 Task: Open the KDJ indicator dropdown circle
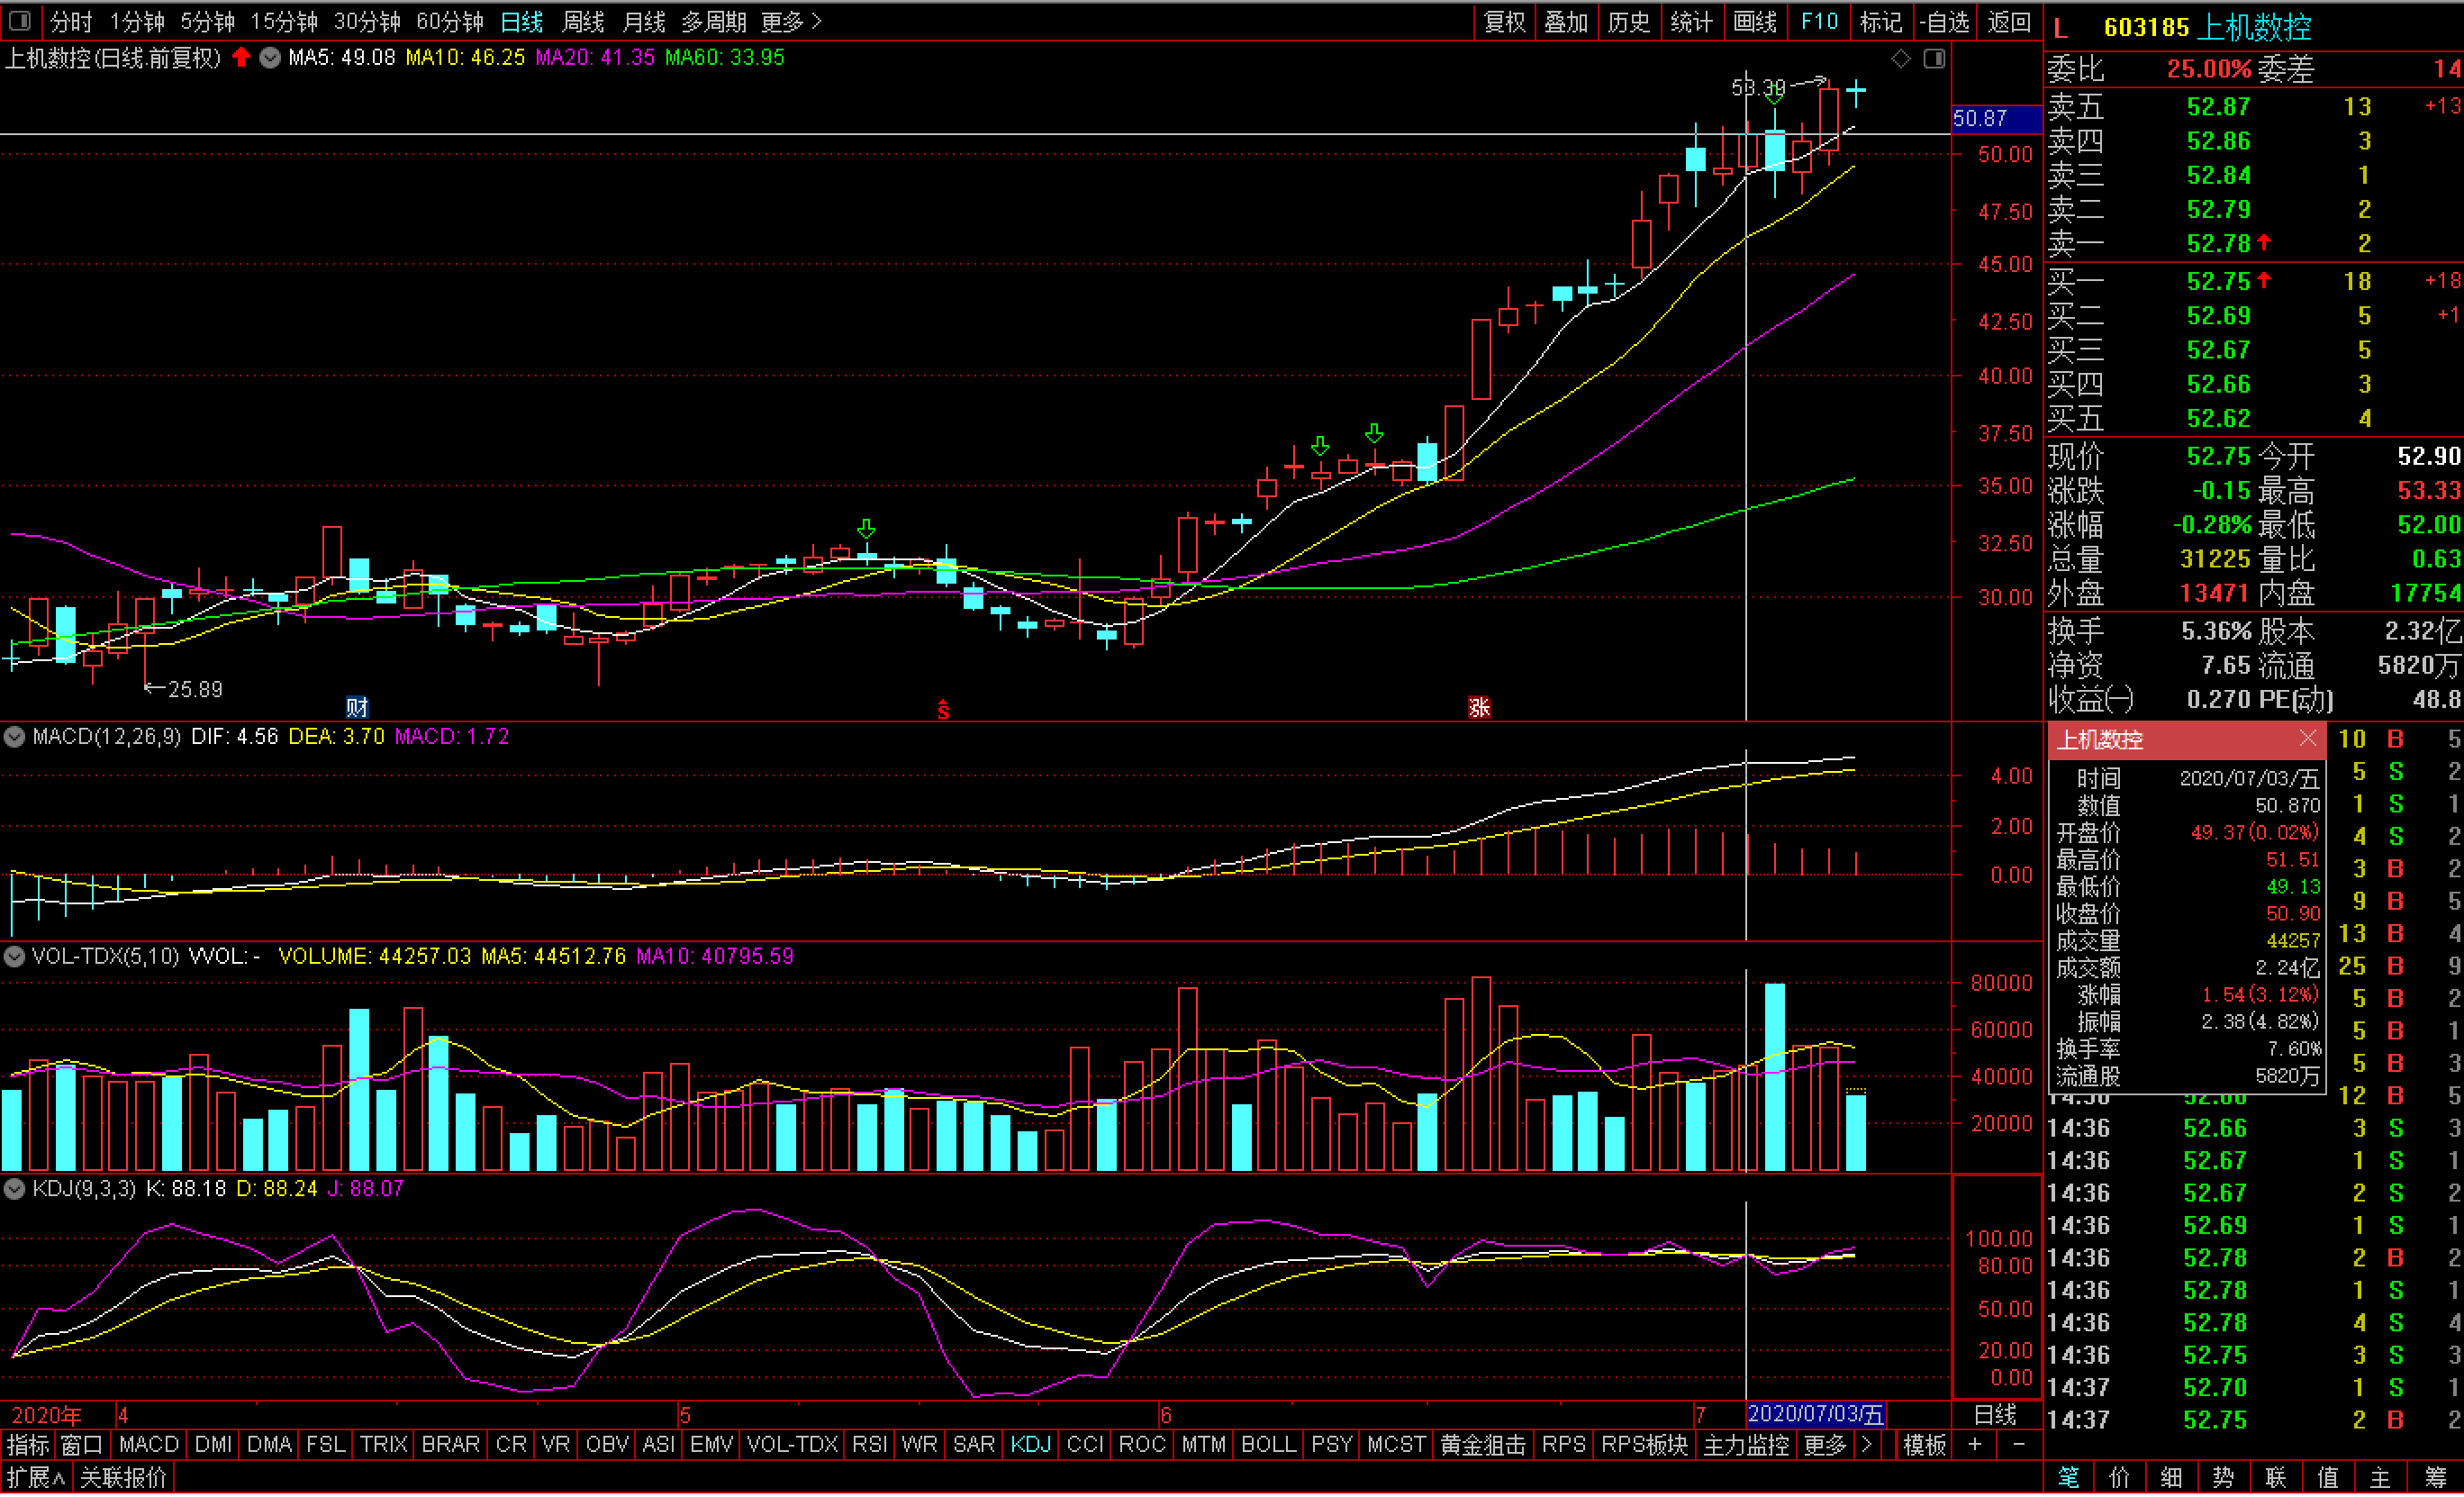(15, 1189)
